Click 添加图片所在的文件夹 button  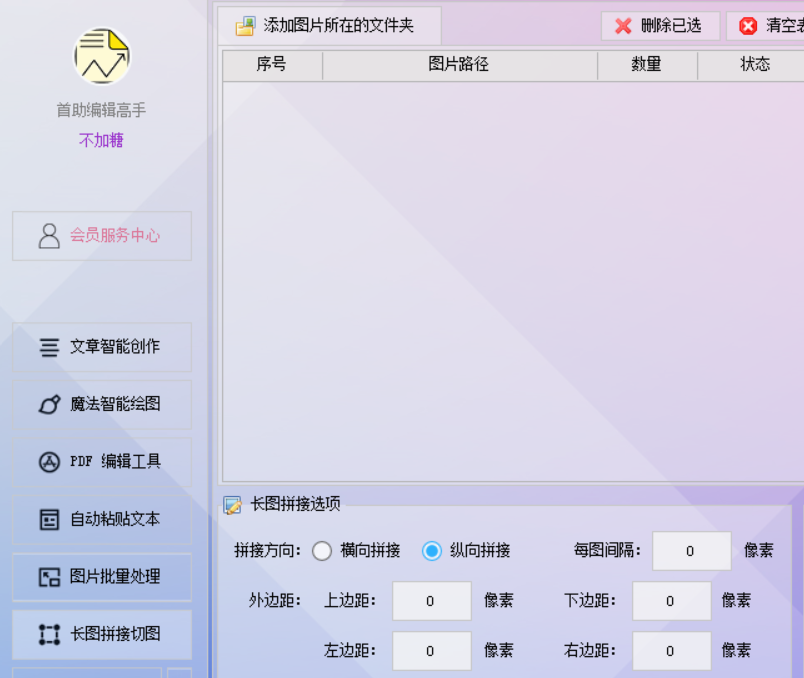click(329, 26)
